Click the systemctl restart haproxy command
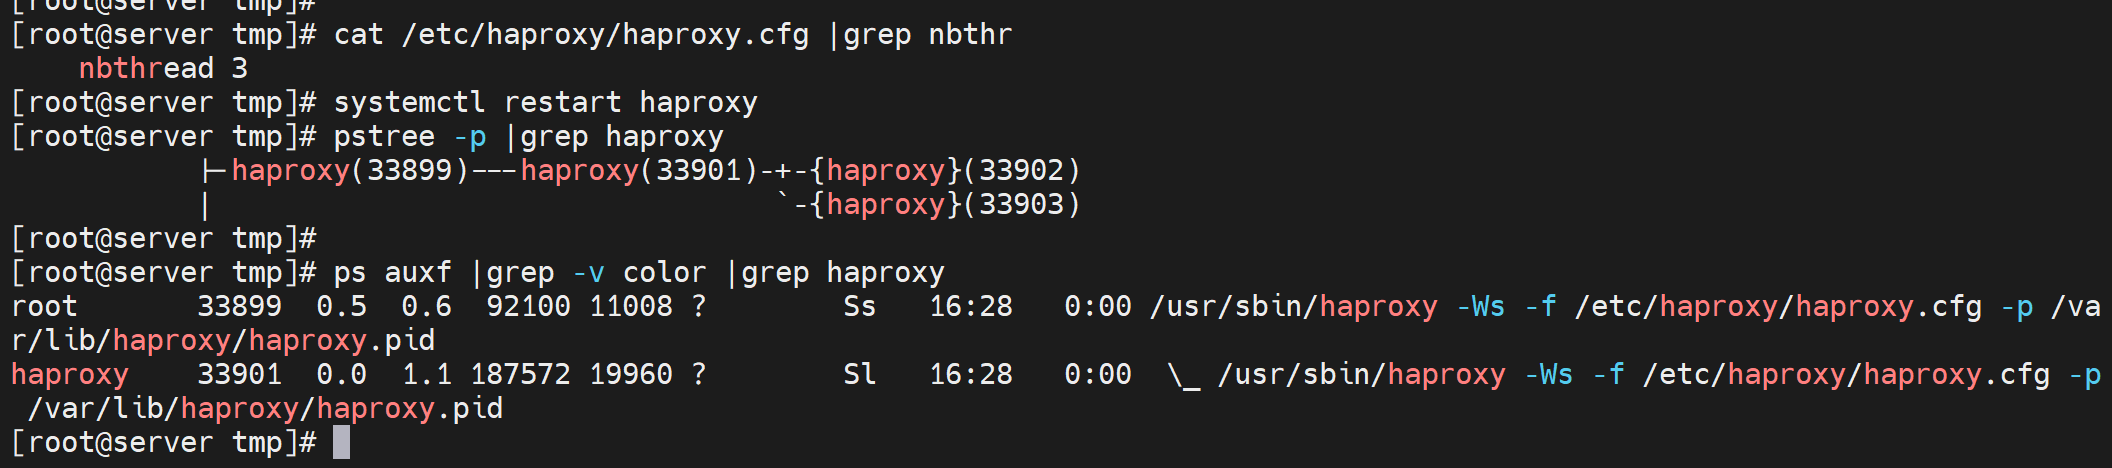Screen dimensions: 2112x468 (x=545, y=102)
